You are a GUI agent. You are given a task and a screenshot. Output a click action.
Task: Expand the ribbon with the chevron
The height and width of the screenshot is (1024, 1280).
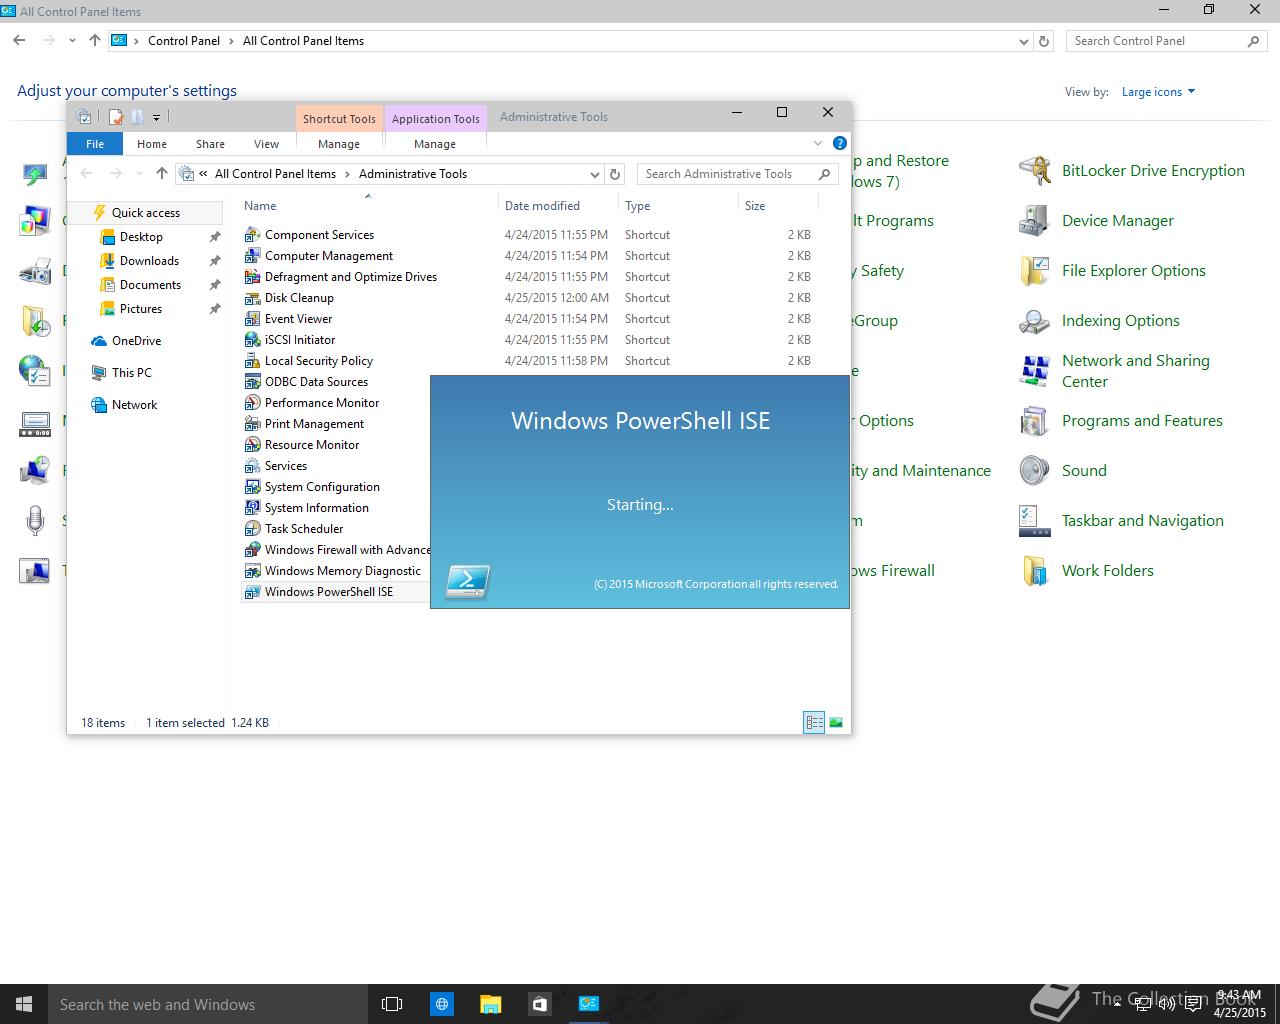817,143
